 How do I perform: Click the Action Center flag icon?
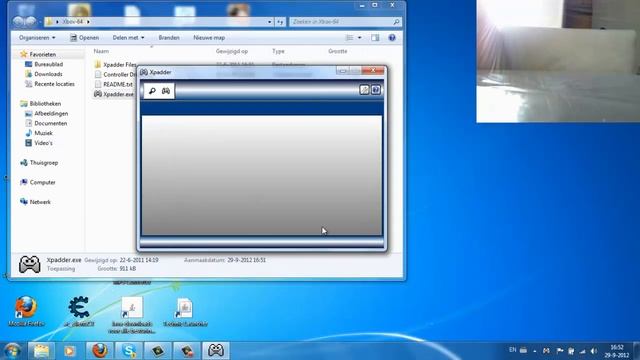pos(560,351)
